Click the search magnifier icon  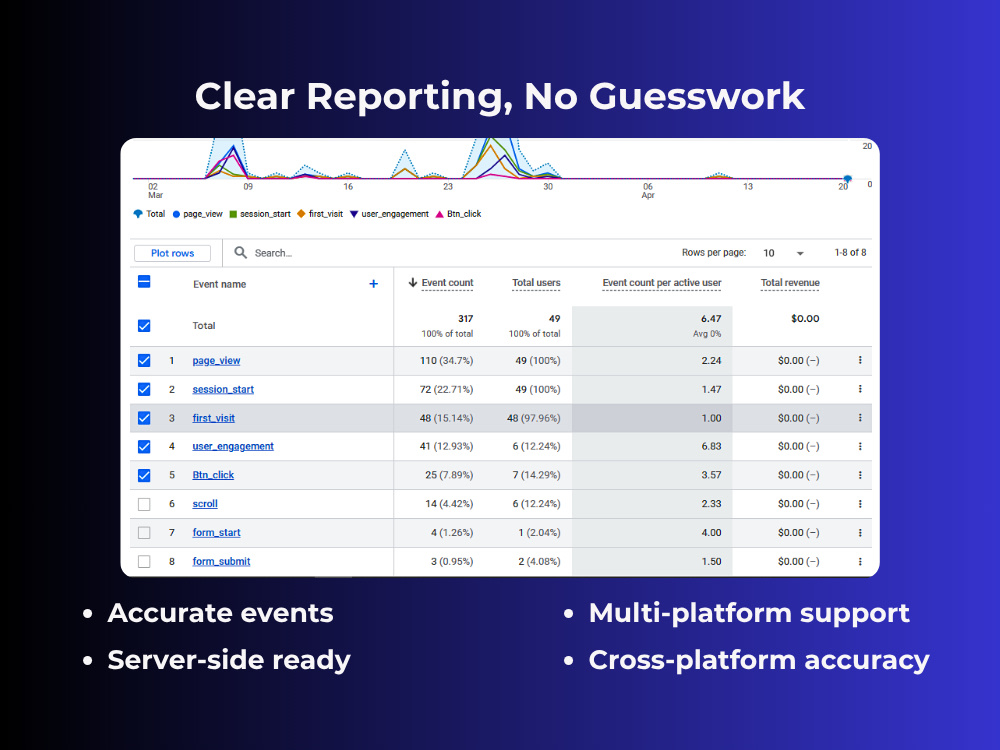[x=240, y=253]
